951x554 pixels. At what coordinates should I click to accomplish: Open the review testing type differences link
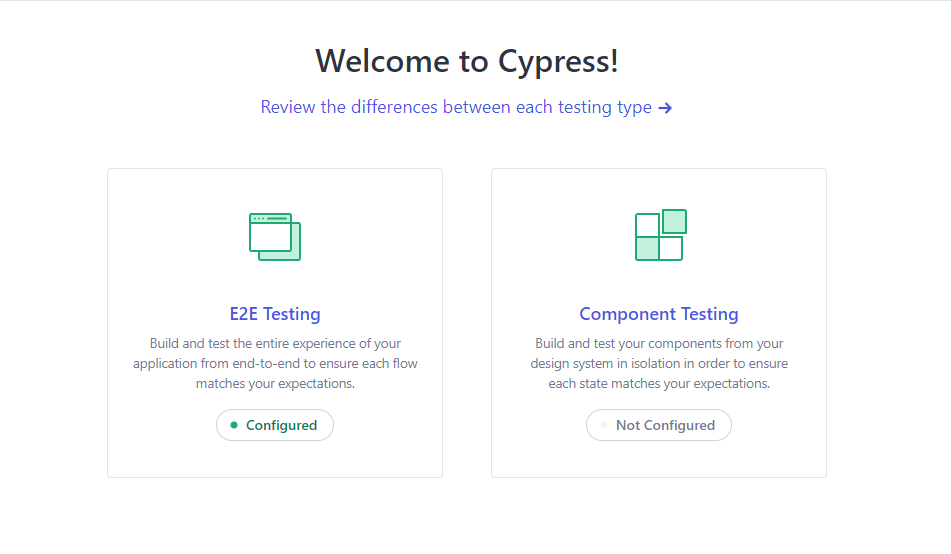click(x=466, y=107)
